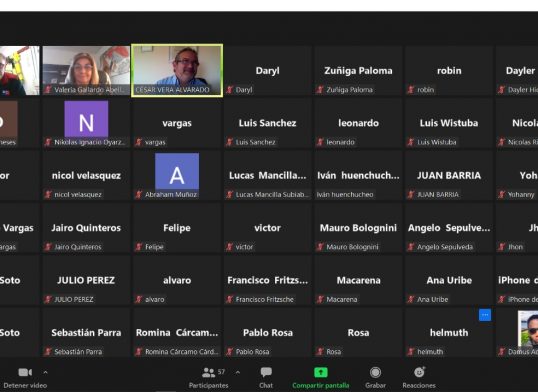
Task: Click the muted mic icon on Daryl tile
Action: click(x=230, y=90)
